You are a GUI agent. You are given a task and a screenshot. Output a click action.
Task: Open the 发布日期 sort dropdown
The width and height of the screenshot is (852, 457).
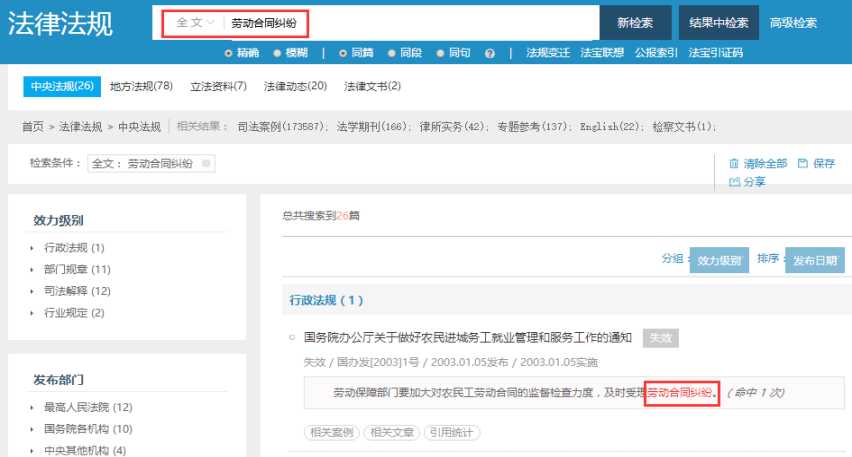coord(815,260)
